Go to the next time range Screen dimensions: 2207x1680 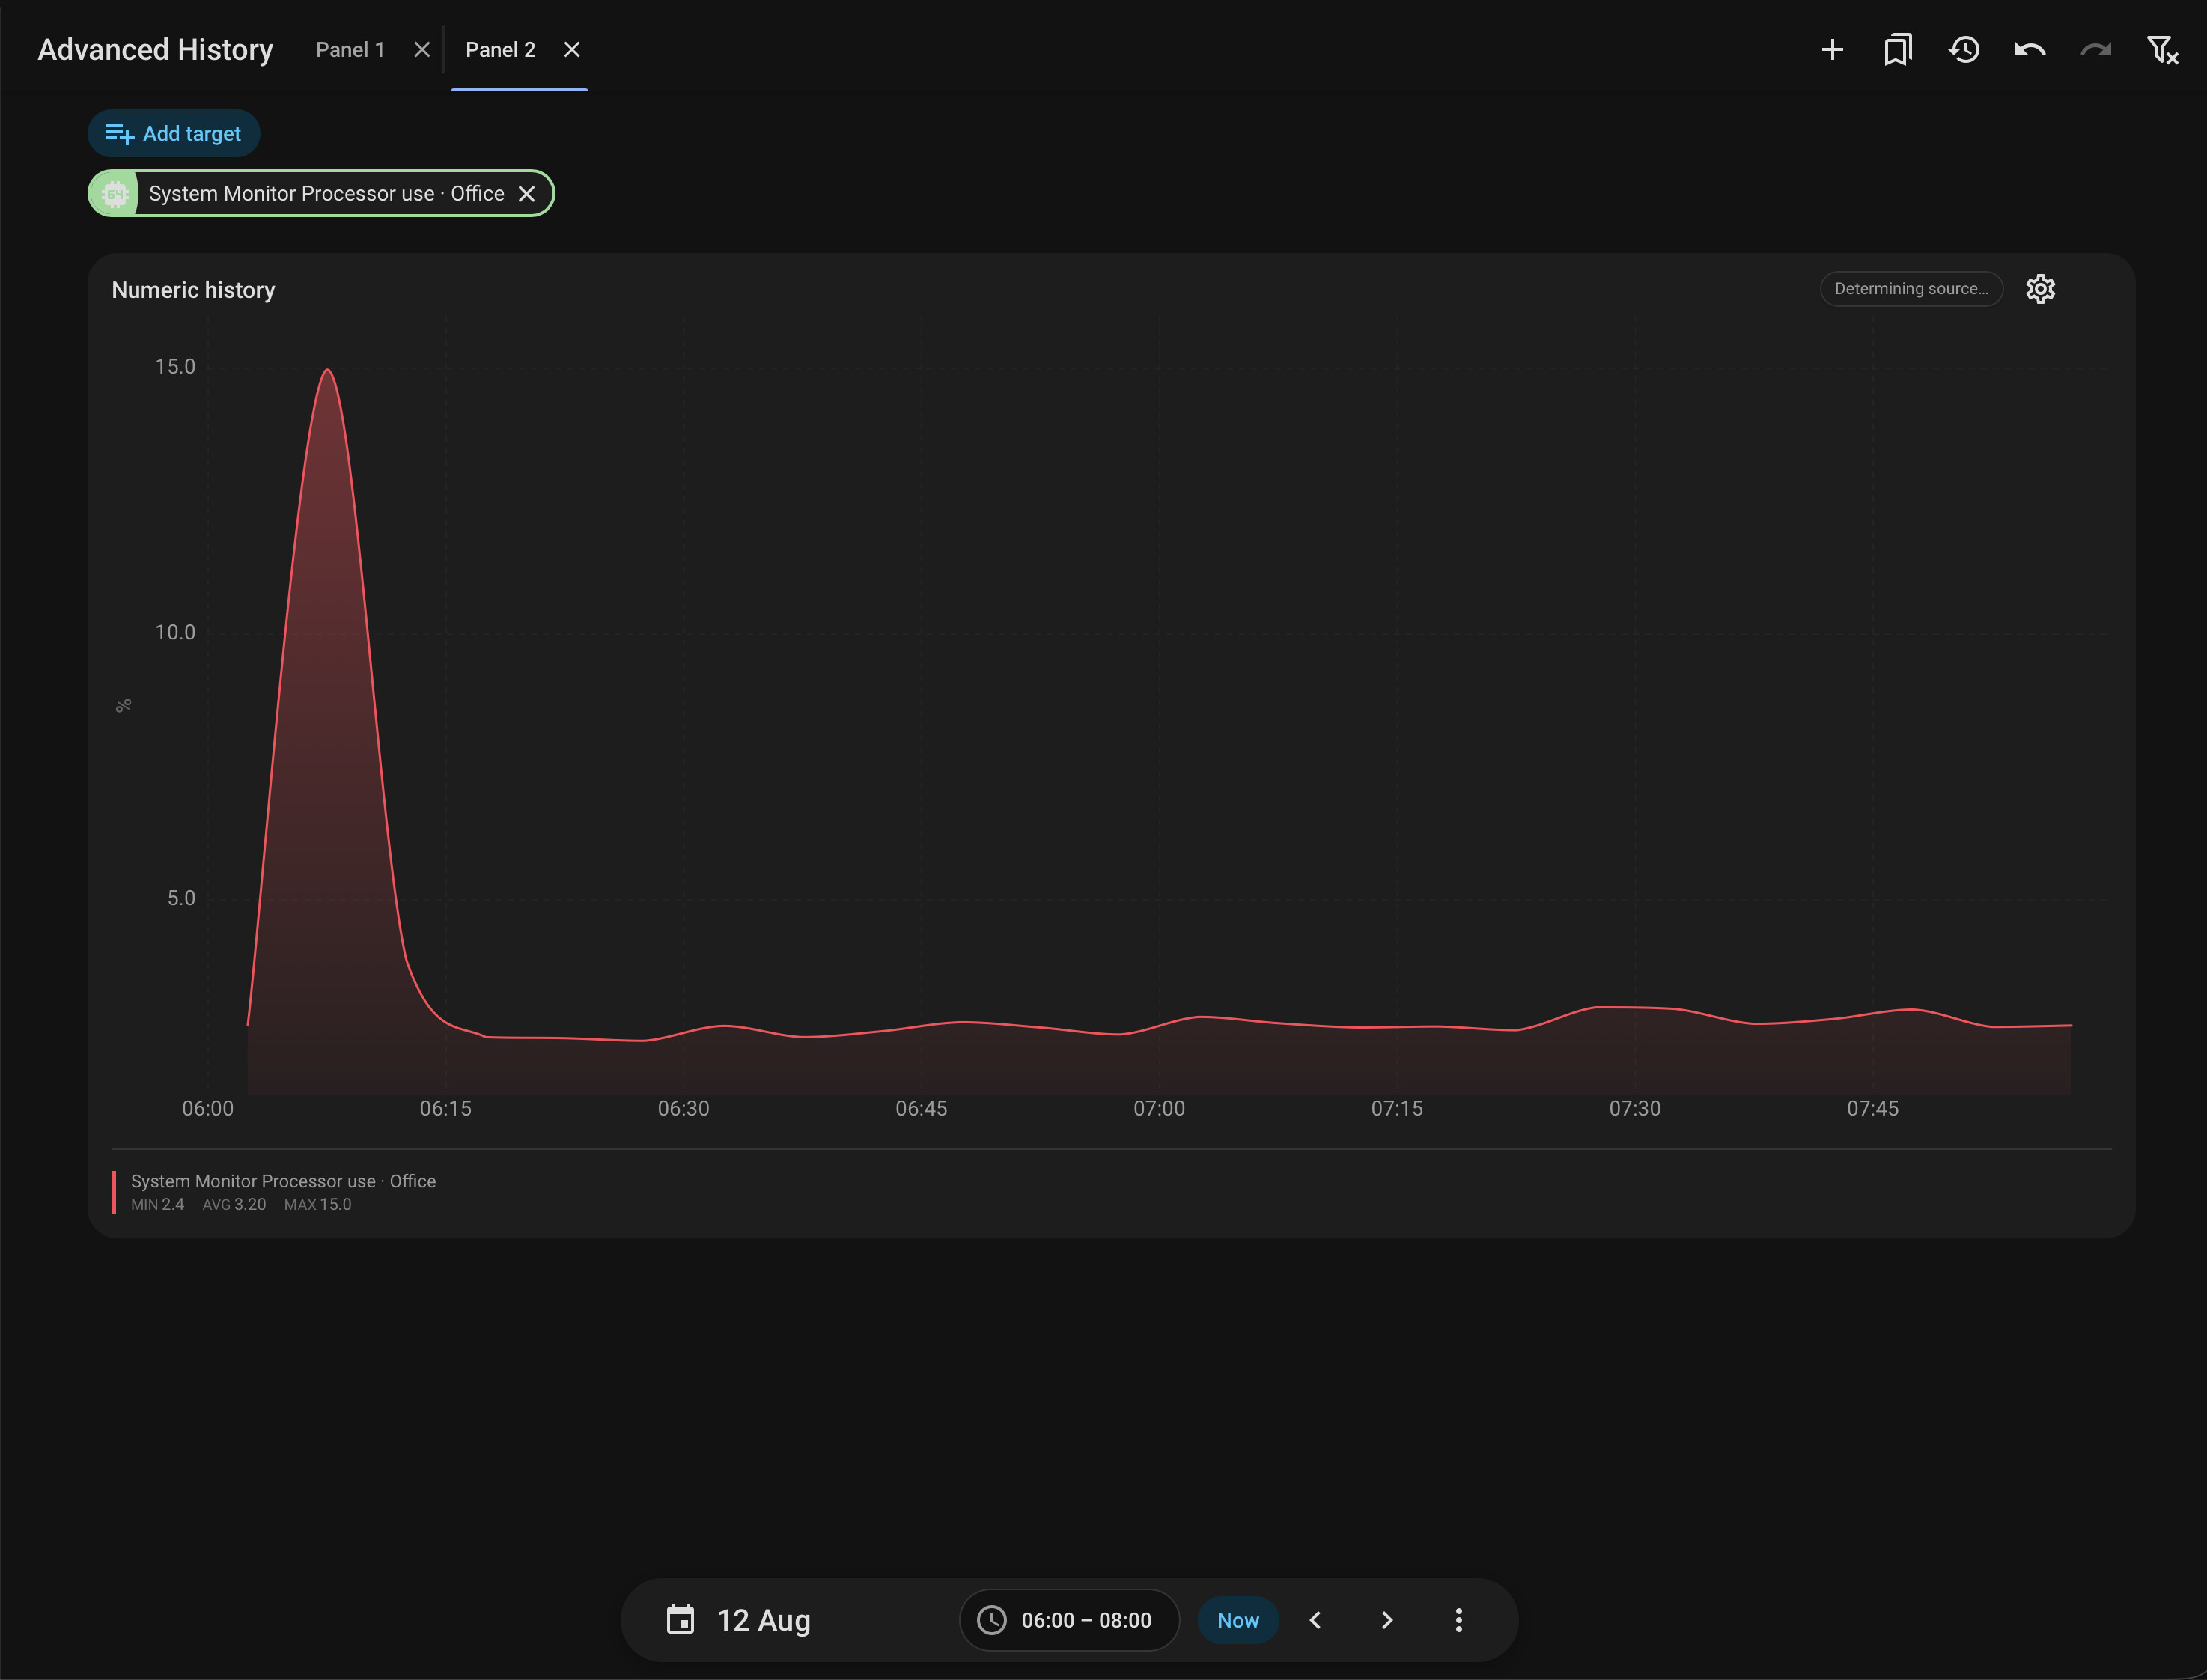(x=1387, y=1620)
